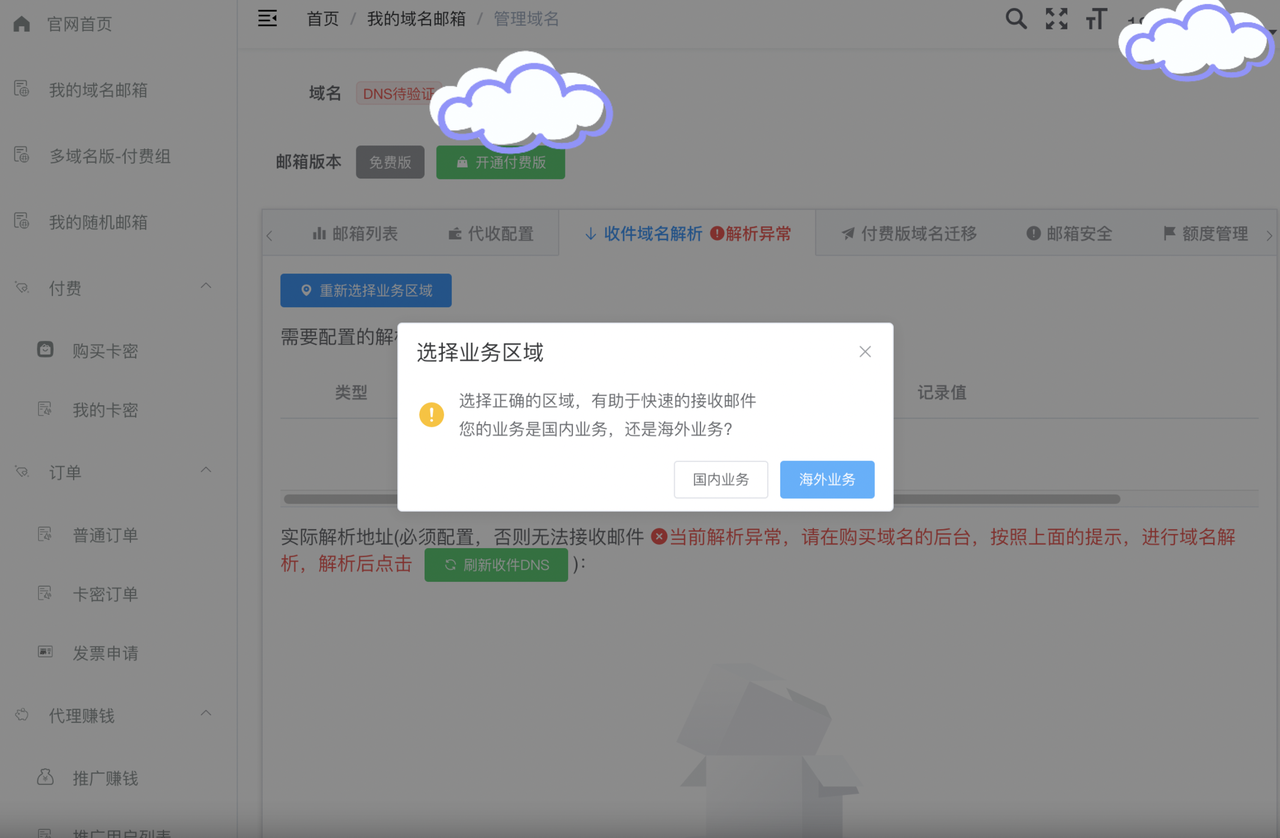Click the 重新选择业务区域 button

pyautogui.click(x=366, y=291)
